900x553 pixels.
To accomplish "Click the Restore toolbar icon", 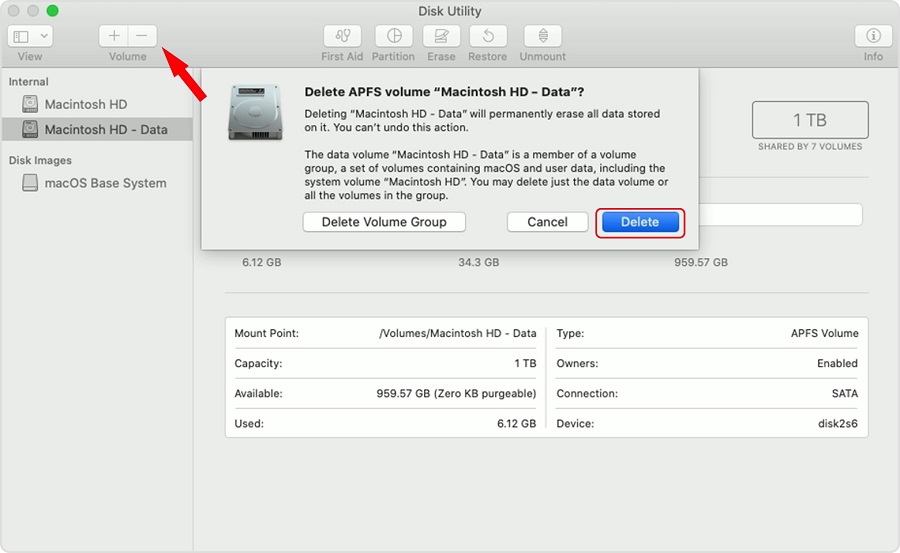I will click(488, 36).
